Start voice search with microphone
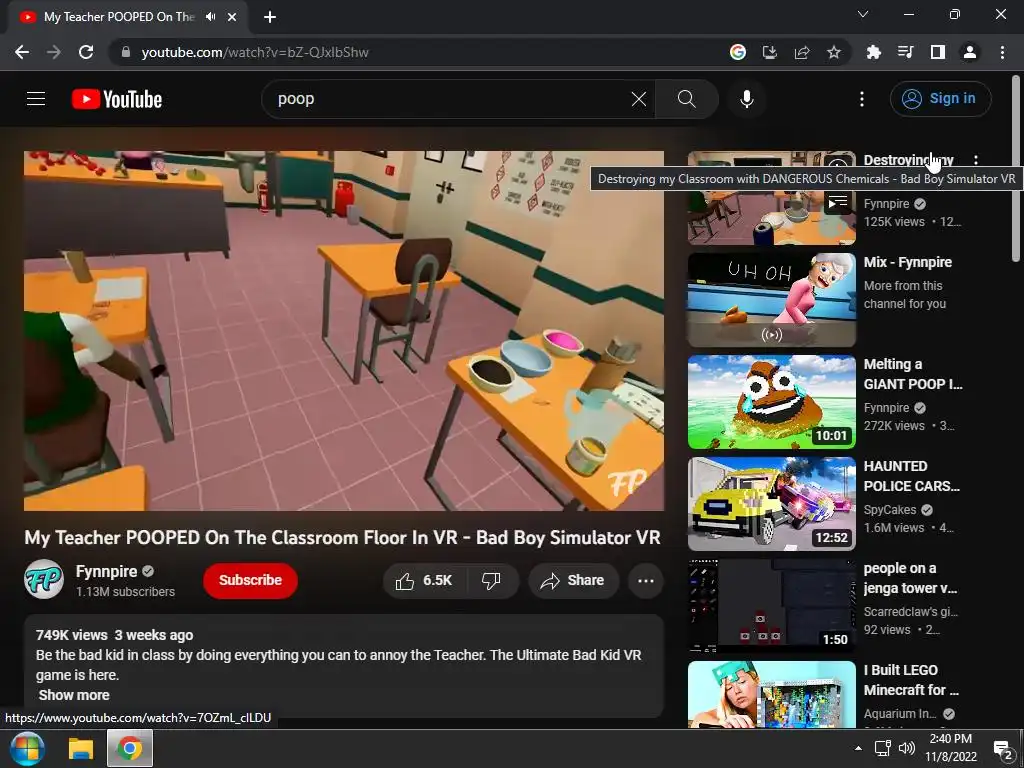 coord(746,99)
